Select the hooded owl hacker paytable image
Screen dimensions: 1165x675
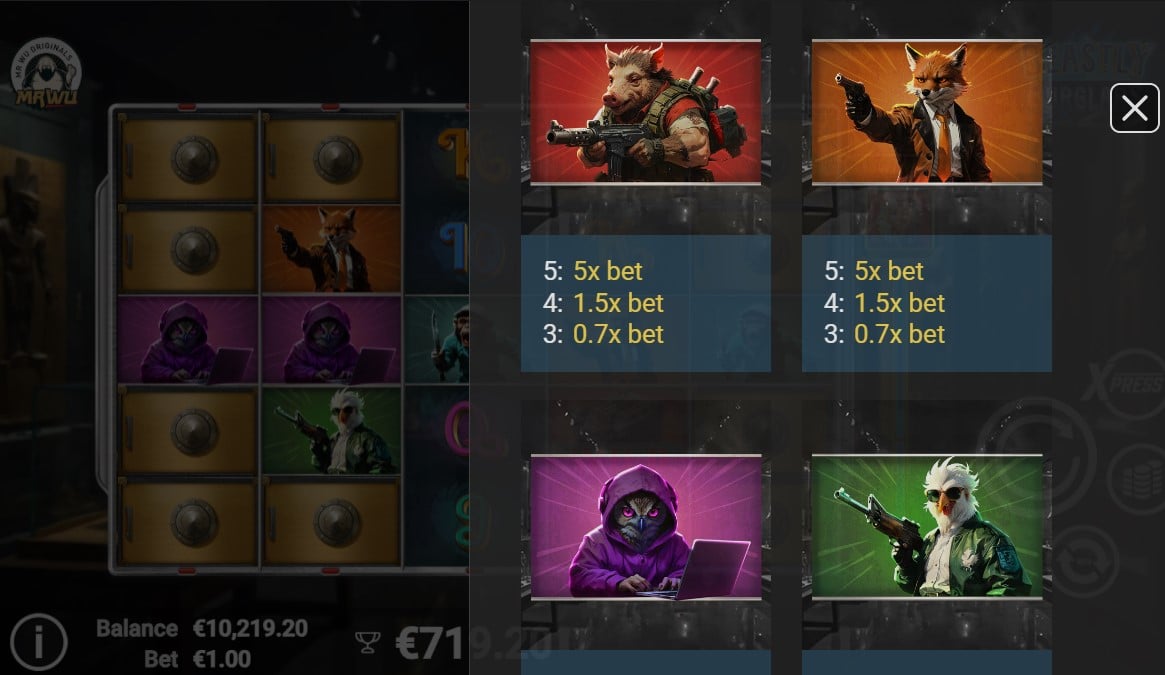click(x=646, y=526)
